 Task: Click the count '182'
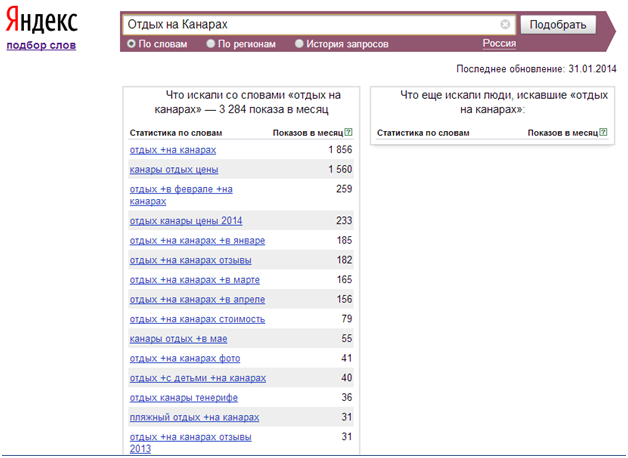pyautogui.click(x=344, y=260)
